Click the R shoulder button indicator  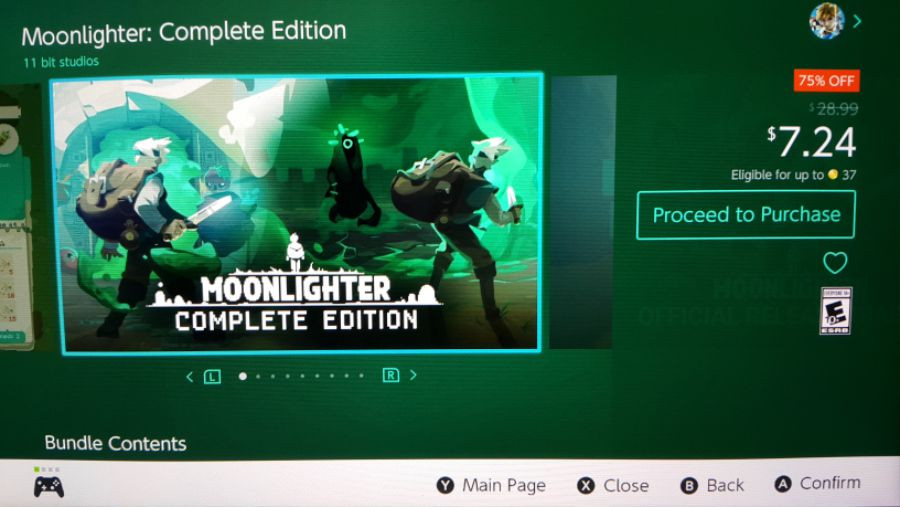(x=390, y=375)
